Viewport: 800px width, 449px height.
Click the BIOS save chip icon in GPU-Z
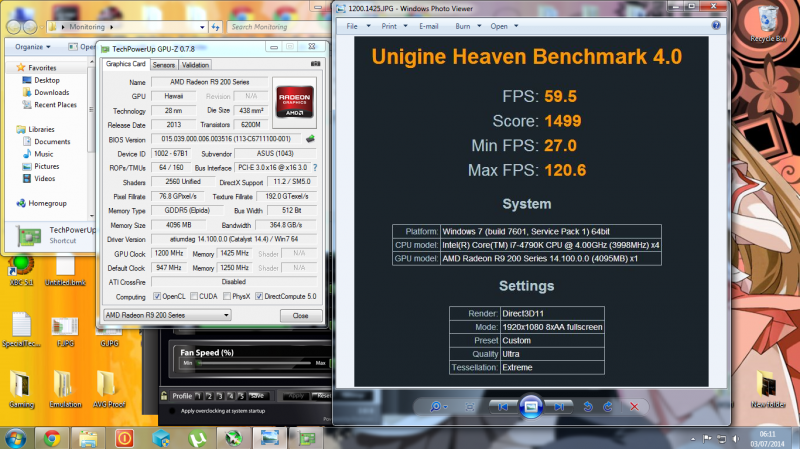coord(310,138)
